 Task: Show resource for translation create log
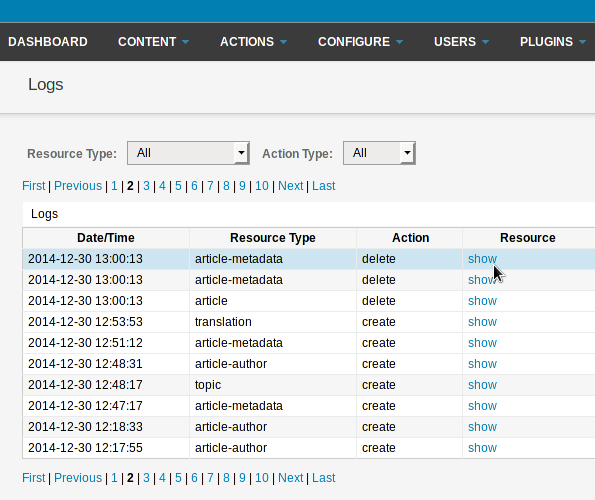(482, 322)
